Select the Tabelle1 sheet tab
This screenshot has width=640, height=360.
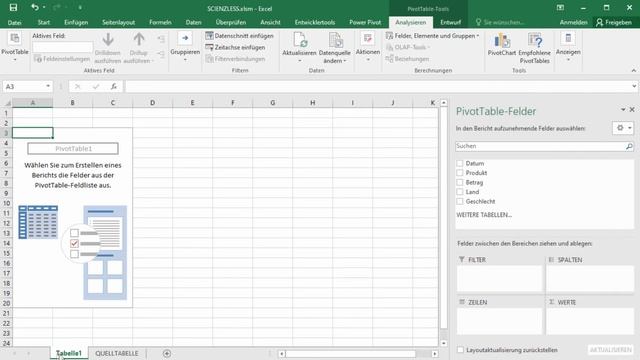click(x=69, y=353)
